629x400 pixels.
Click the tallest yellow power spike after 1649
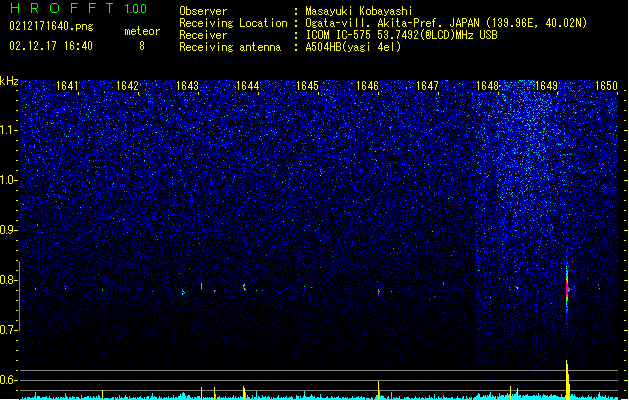click(568, 380)
